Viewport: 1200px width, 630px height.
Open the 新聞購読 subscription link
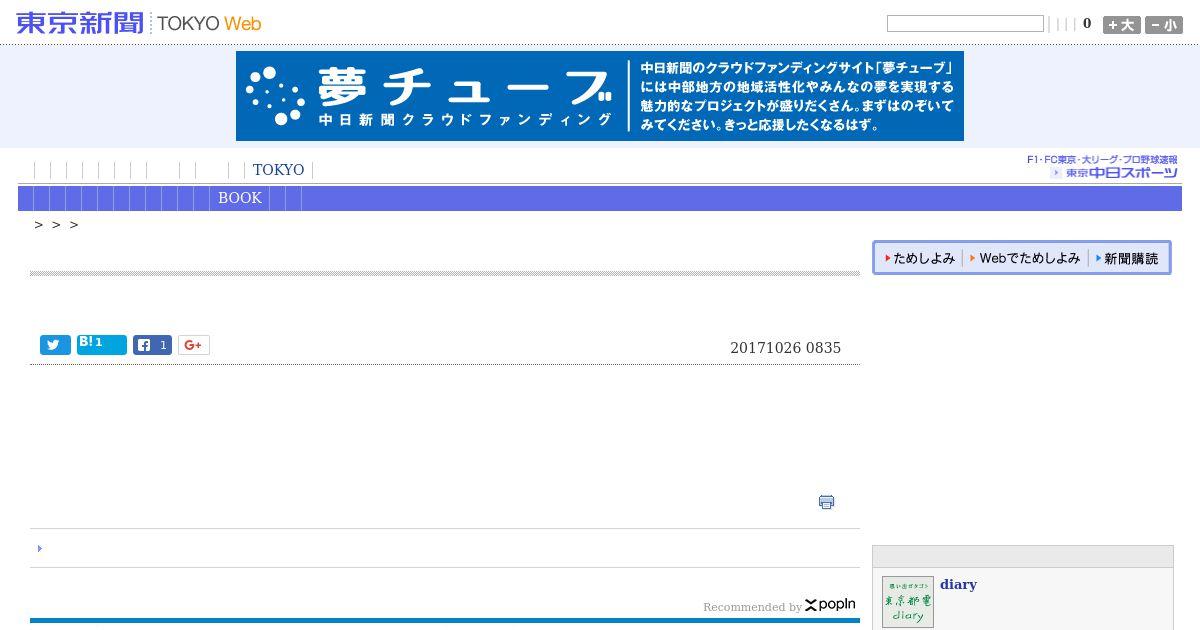(x=1127, y=258)
